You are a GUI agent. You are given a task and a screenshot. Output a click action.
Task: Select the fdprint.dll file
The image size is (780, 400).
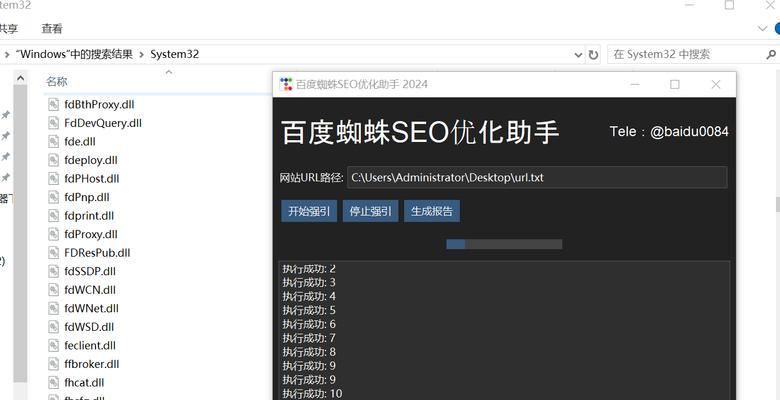(x=89, y=216)
